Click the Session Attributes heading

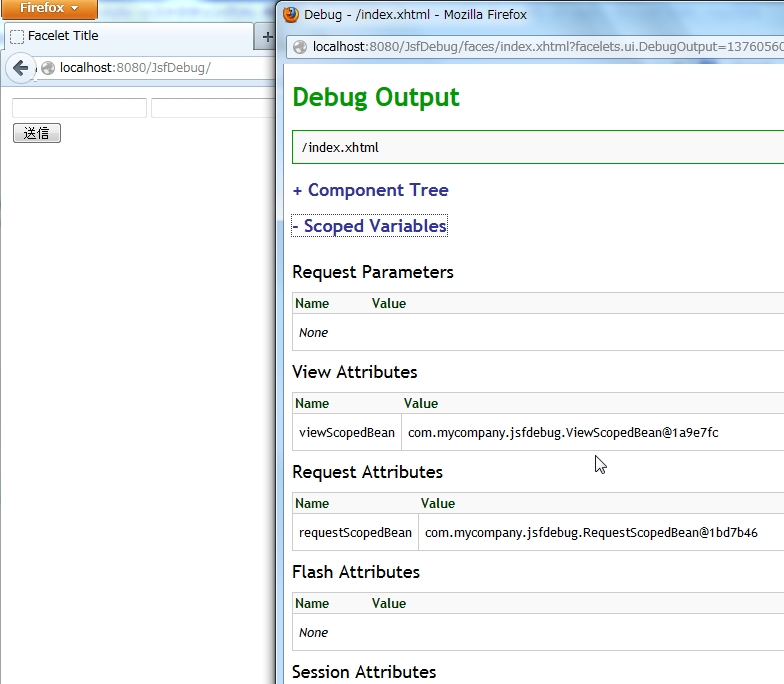[x=364, y=672]
